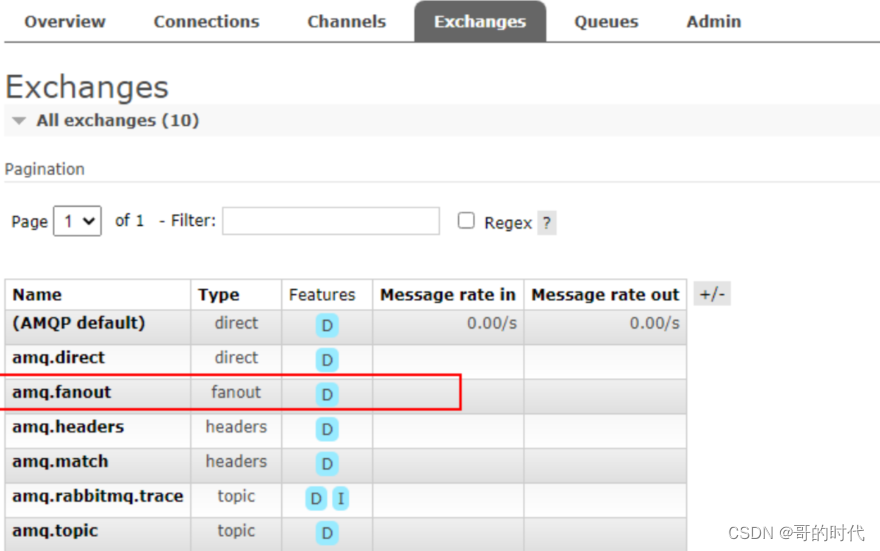
Task: Switch to the Admin tab
Action: pyautogui.click(x=714, y=21)
